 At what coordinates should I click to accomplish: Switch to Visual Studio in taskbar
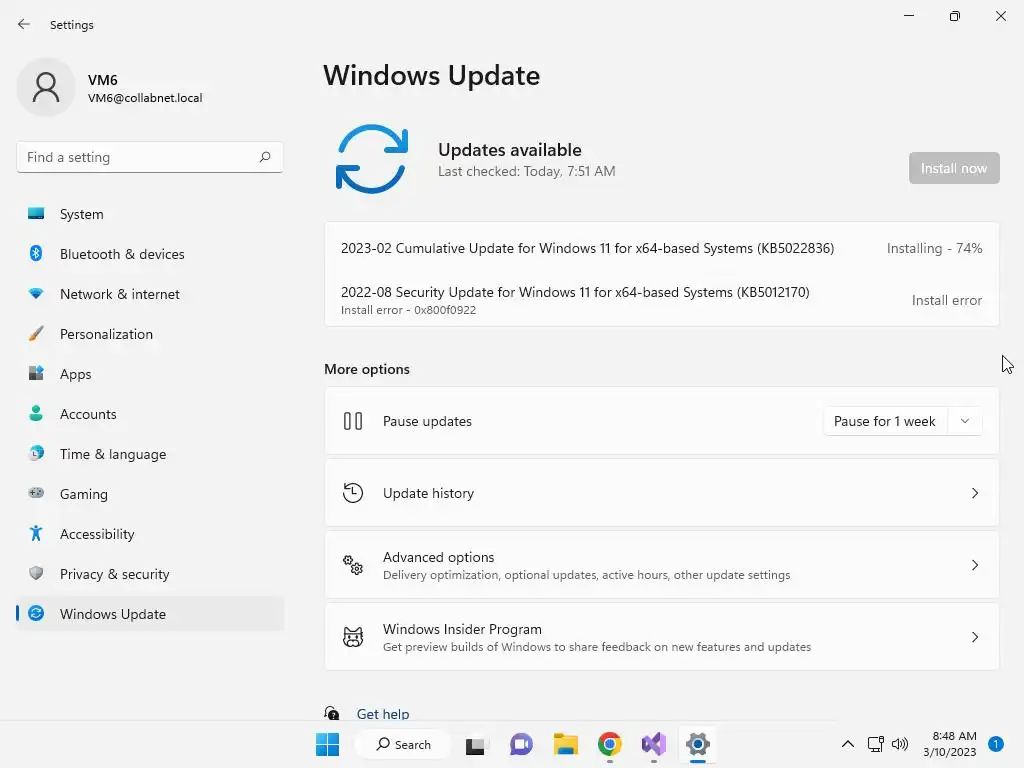(x=654, y=744)
